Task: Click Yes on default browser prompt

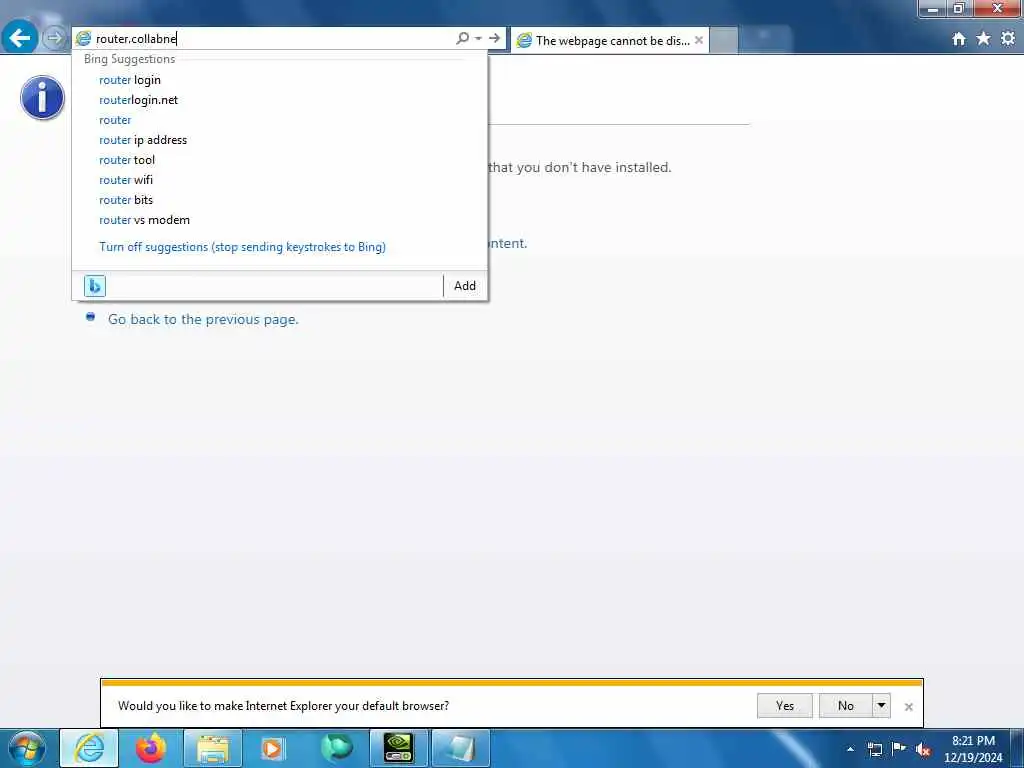Action: pyautogui.click(x=784, y=705)
